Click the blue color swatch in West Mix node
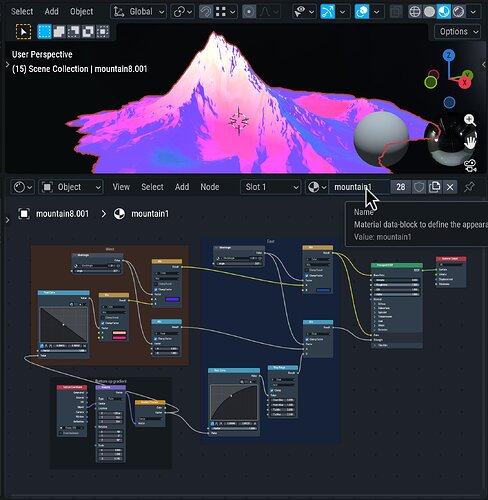The width and height of the screenshot is (488, 500). (172, 299)
